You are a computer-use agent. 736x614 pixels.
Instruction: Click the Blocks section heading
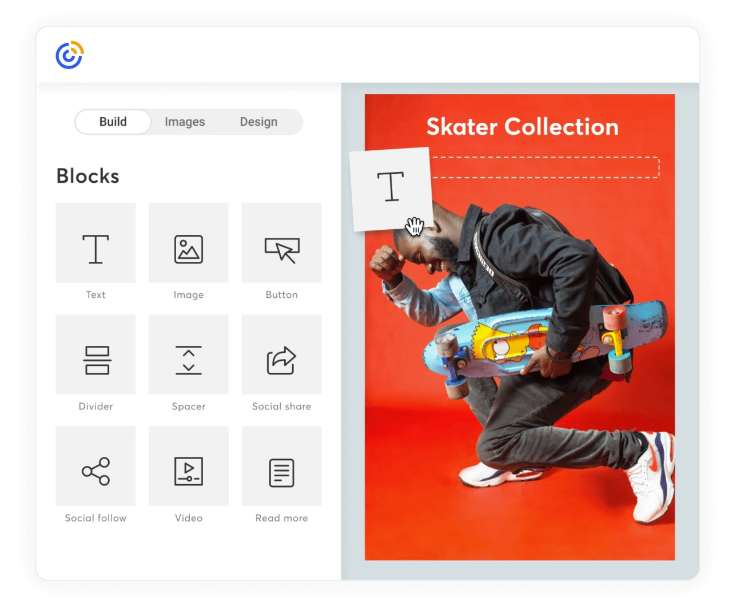88,176
